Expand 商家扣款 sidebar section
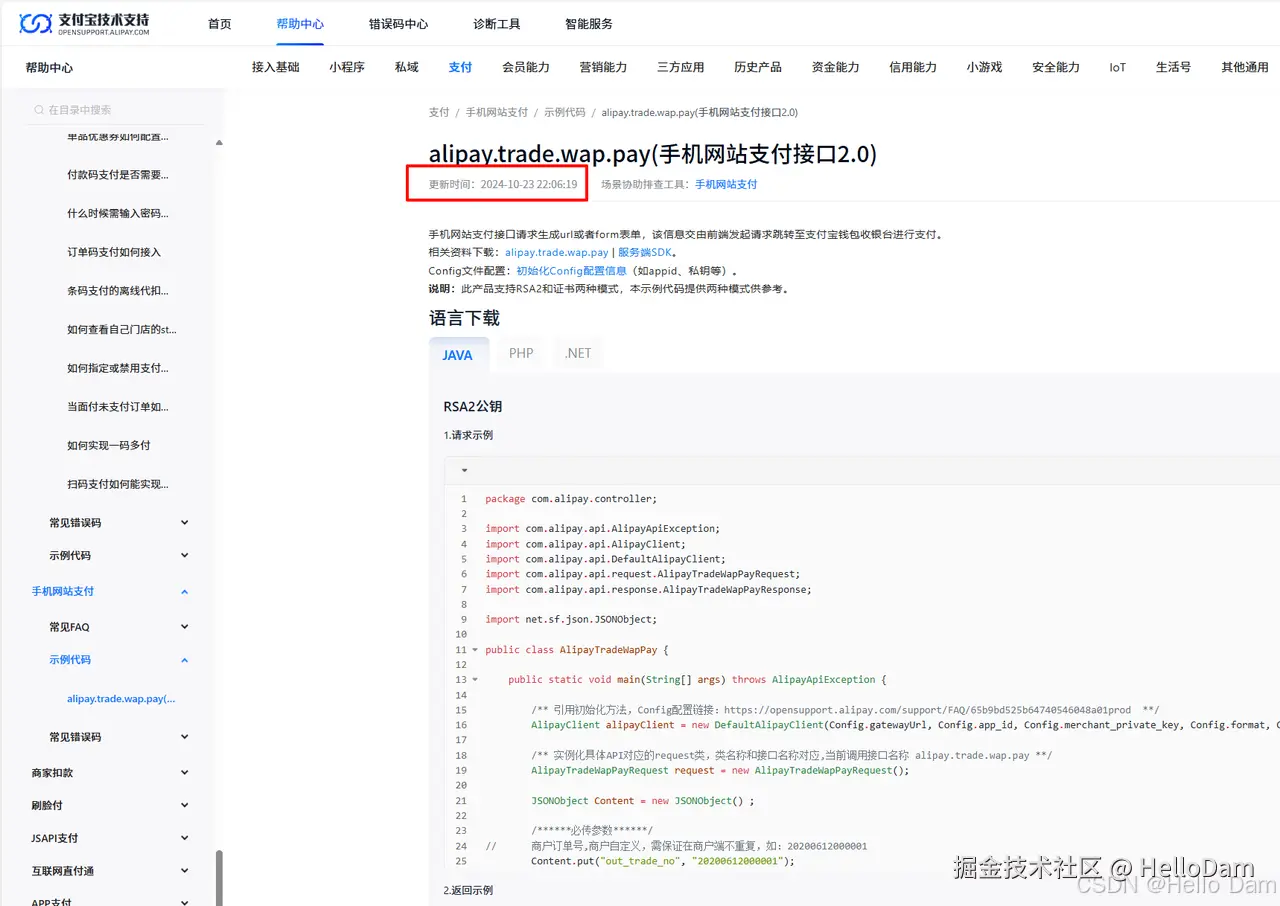This screenshot has height=906, width=1280. click(x=185, y=773)
